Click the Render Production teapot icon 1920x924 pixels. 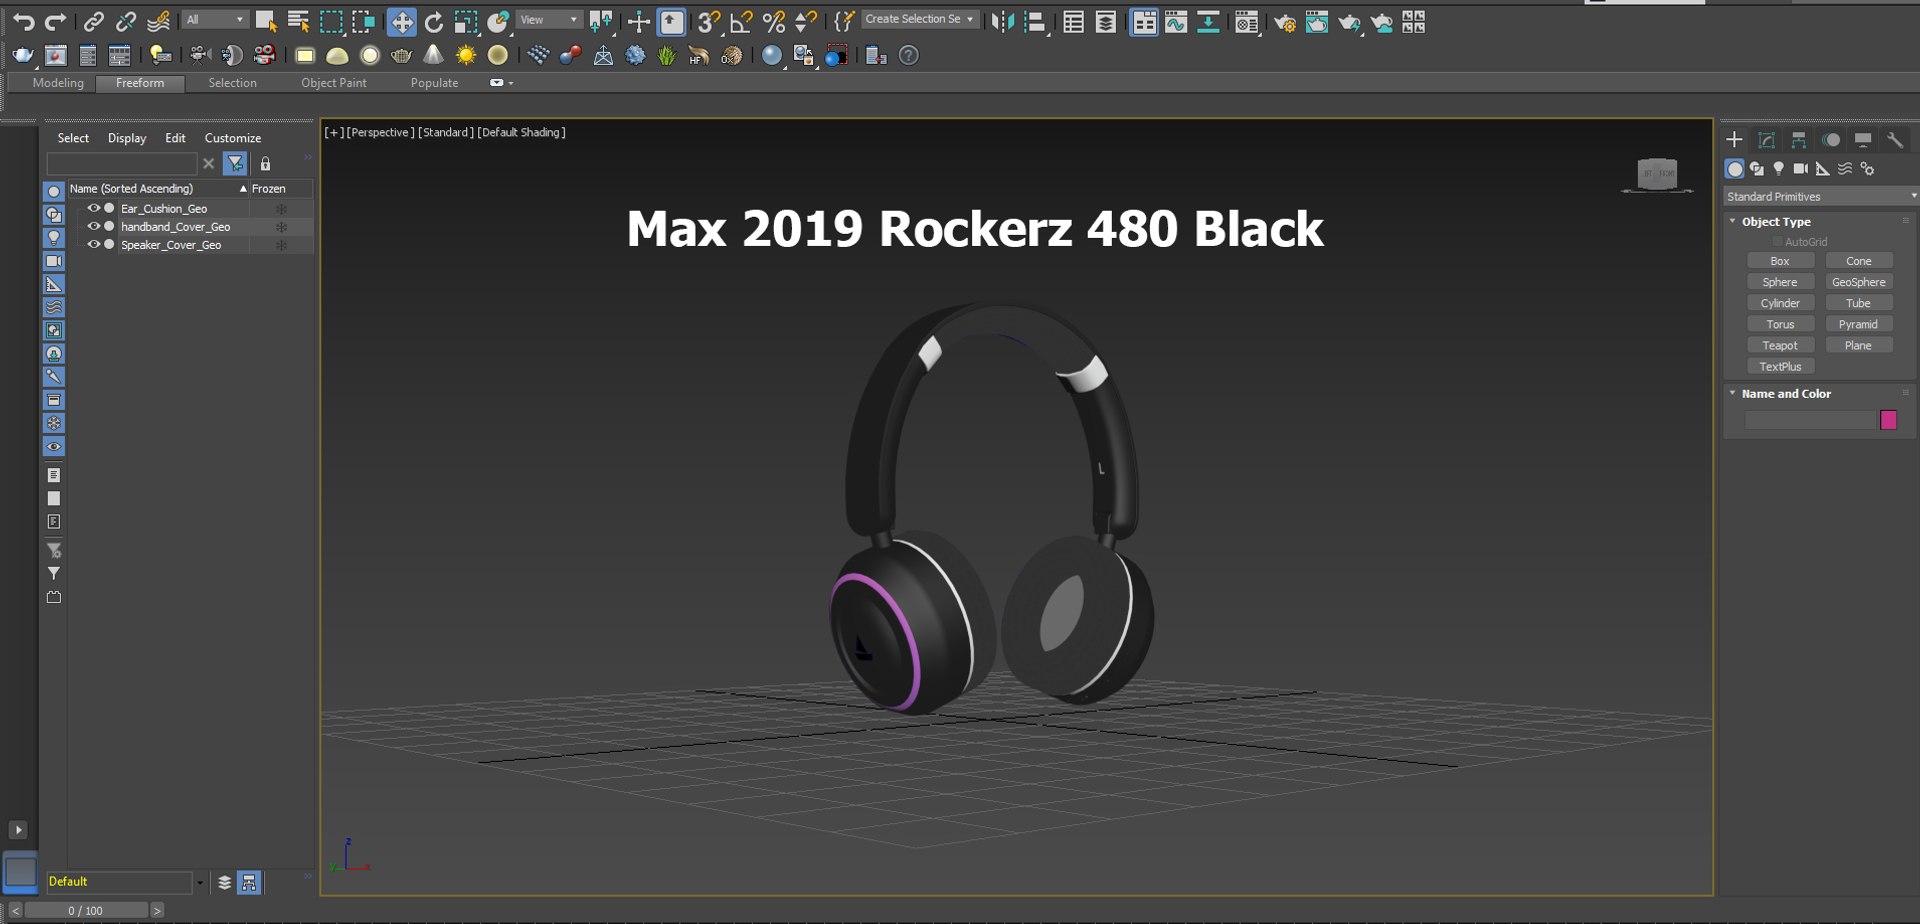click(x=1349, y=21)
